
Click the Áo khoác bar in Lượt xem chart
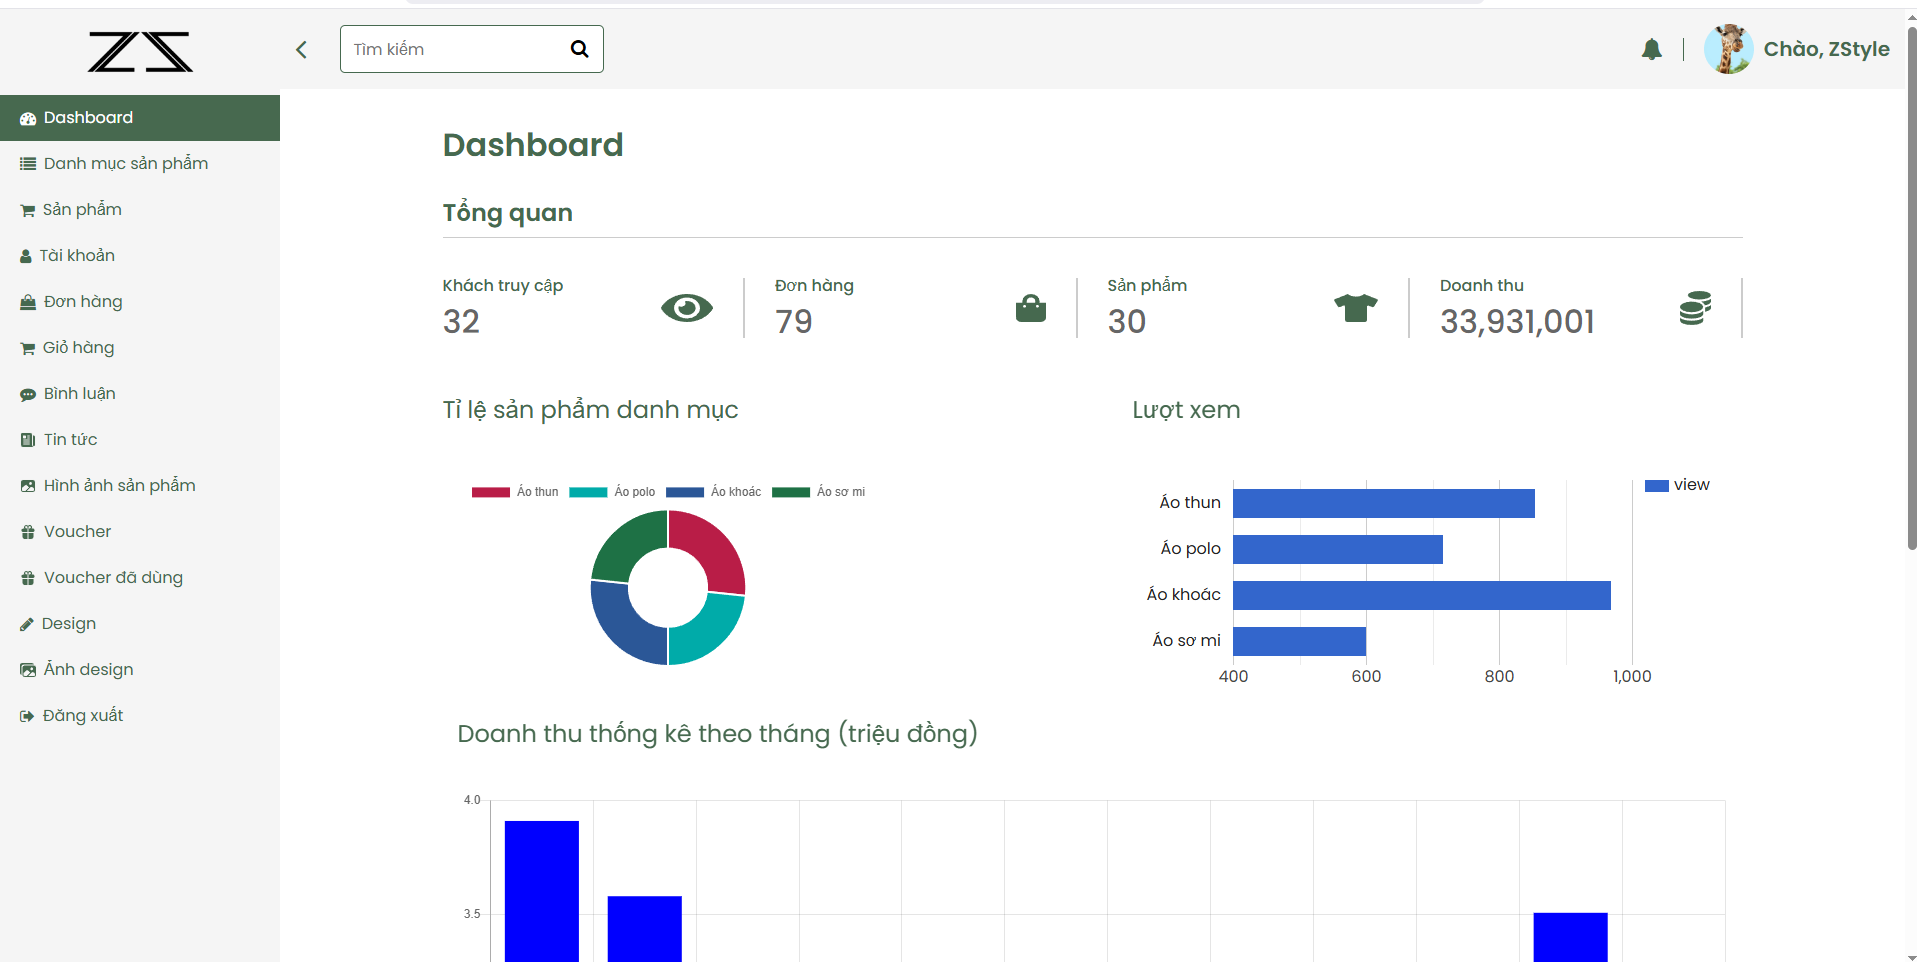coord(1420,595)
